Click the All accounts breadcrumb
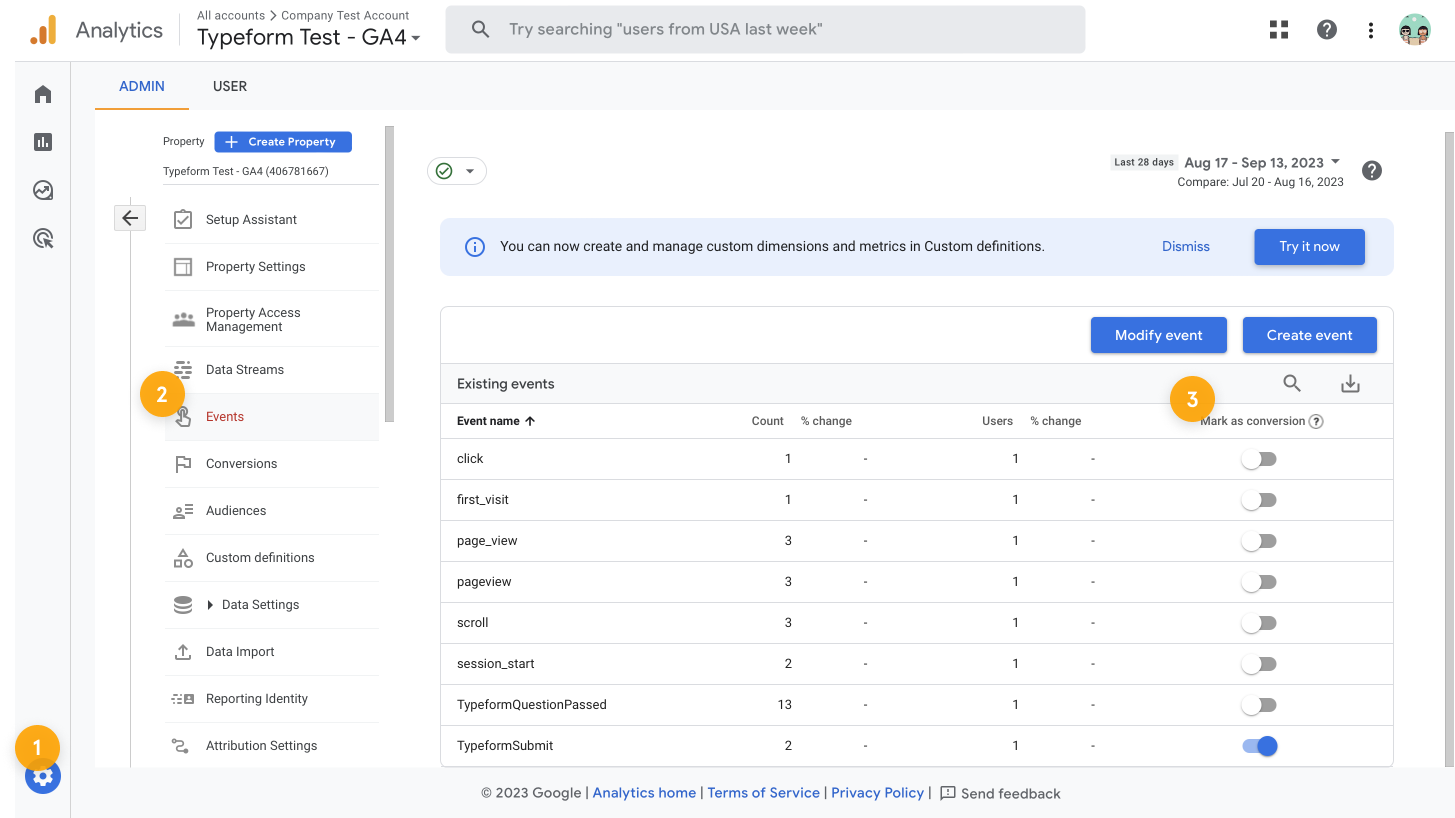Viewport: 1455px width, 818px height. pos(231,15)
